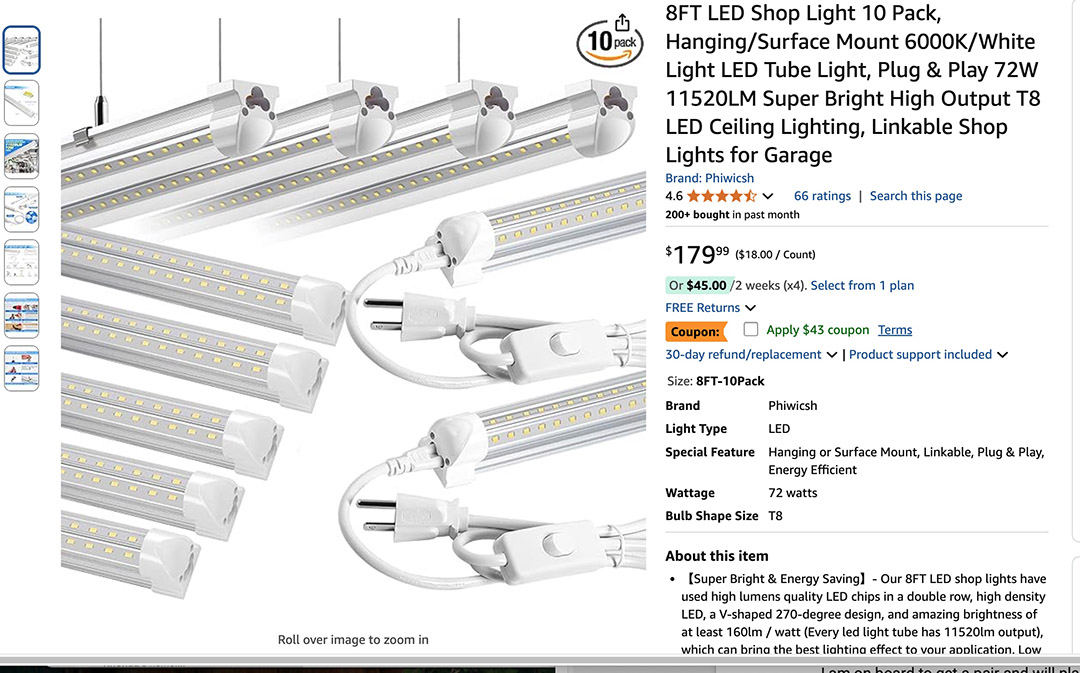Click the 4.6 star rating icons
This screenshot has width=1080, height=673.
(x=721, y=196)
